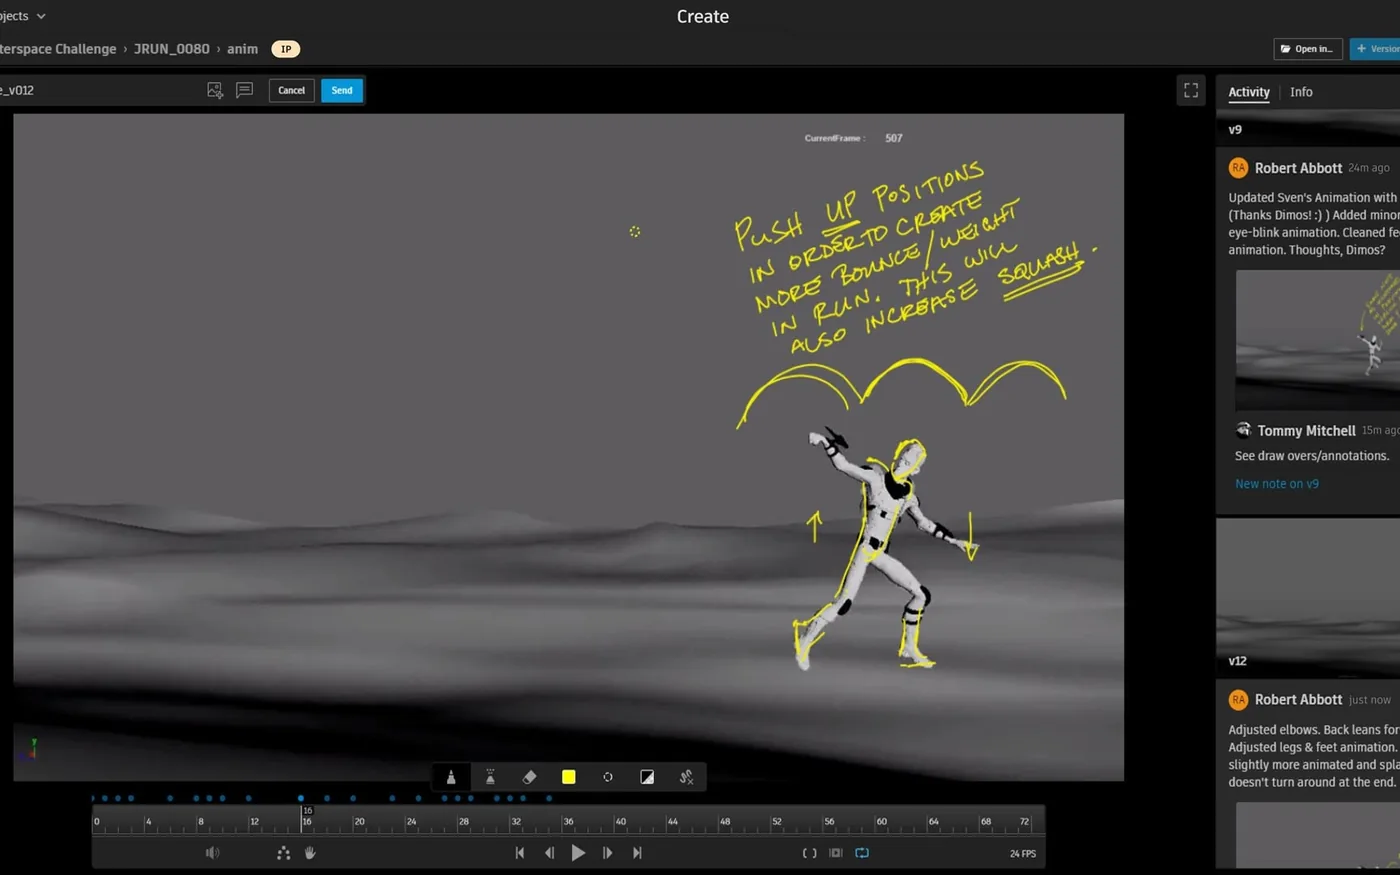Screen dimensions: 1400x875
Task: Click Tommy Mitchell's avatar icon
Action: click(1243, 431)
